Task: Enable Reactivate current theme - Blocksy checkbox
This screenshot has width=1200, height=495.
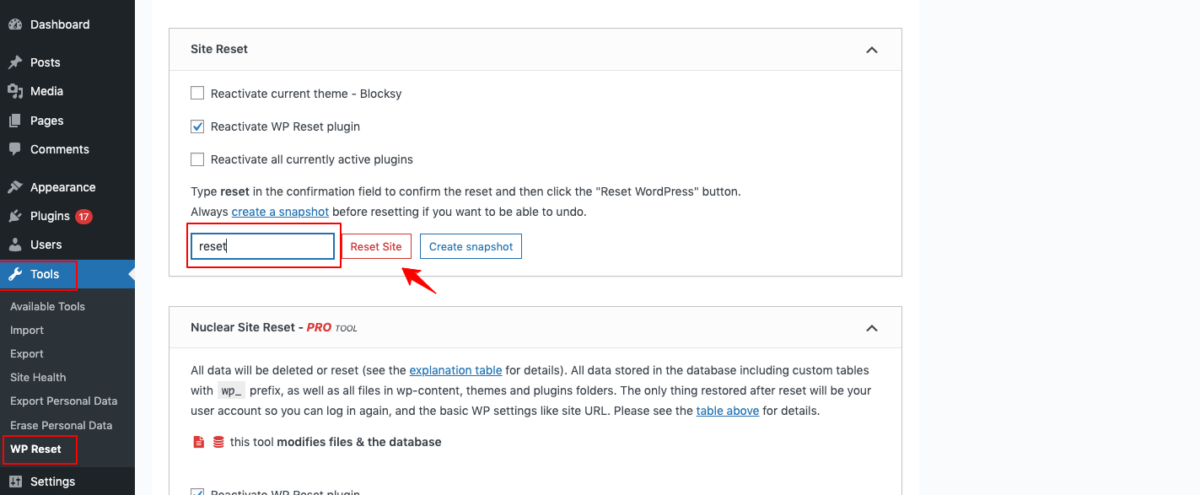Action: [x=197, y=93]
